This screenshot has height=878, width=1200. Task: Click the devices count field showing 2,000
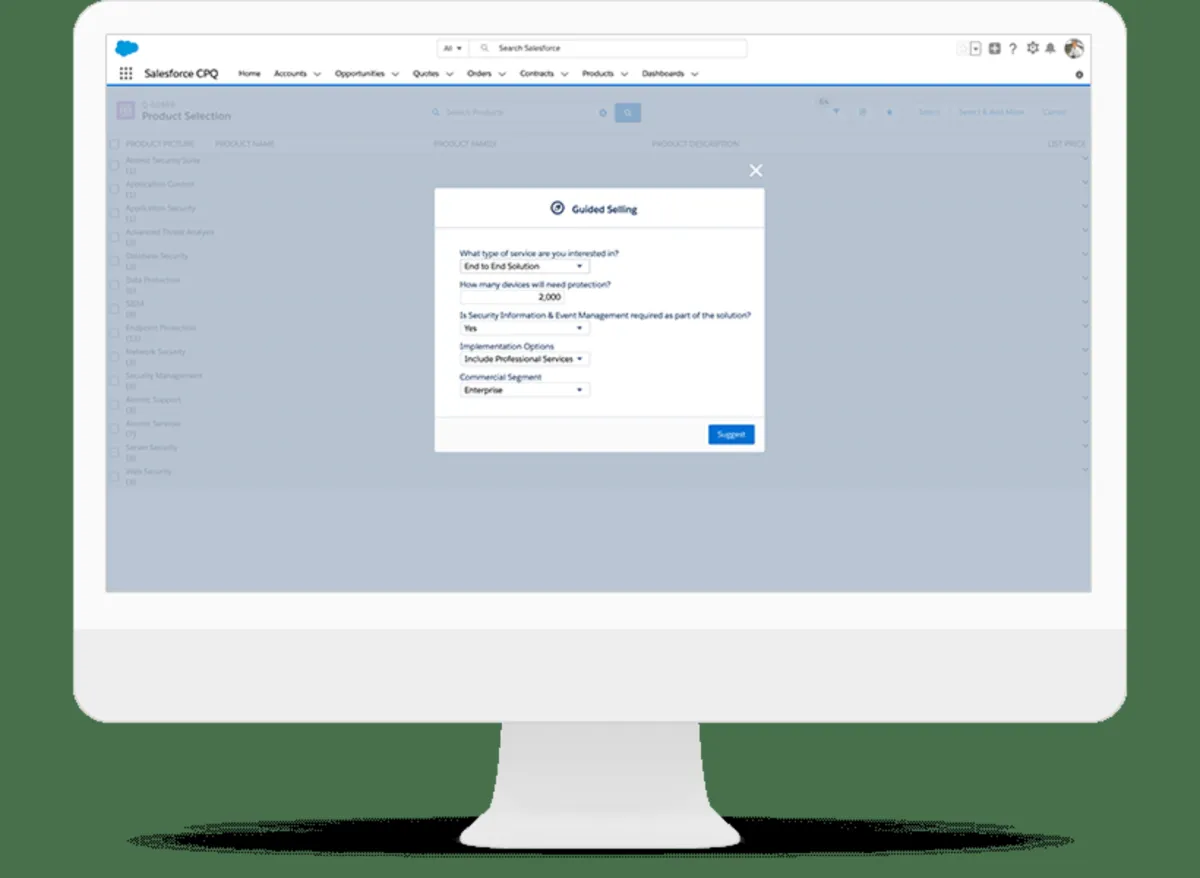512,297
